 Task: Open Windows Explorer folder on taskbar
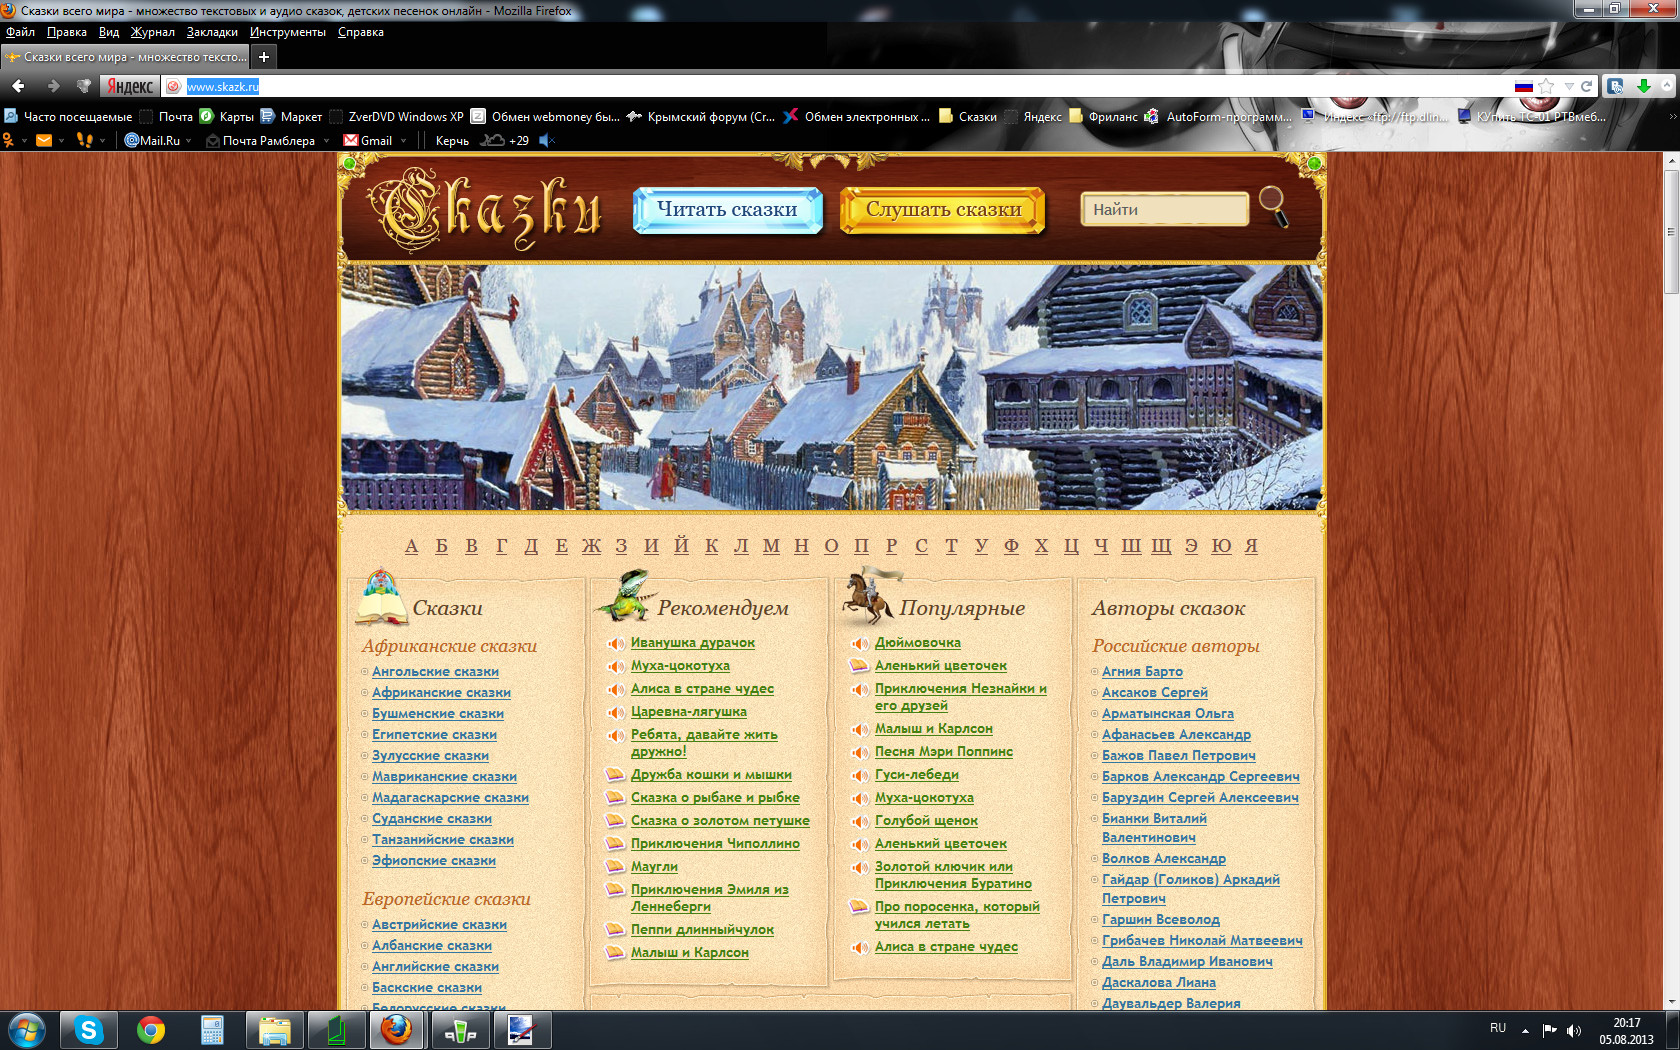click(x=274, y=1030)
